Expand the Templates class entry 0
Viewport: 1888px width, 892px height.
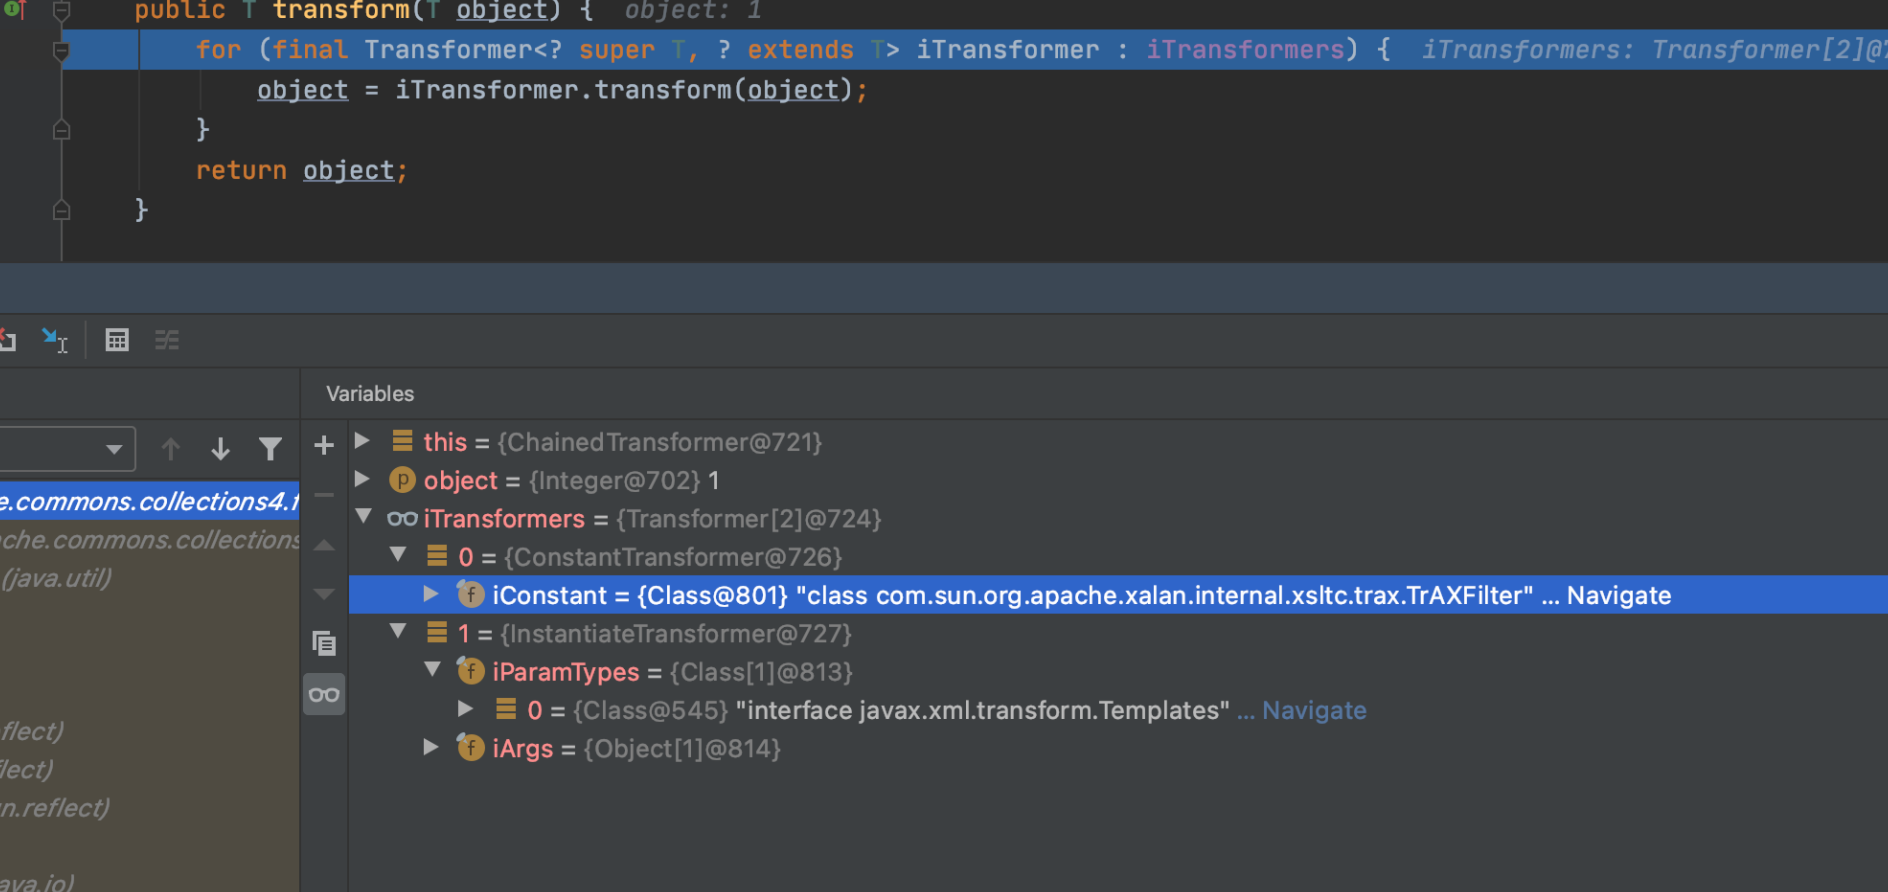466,709
